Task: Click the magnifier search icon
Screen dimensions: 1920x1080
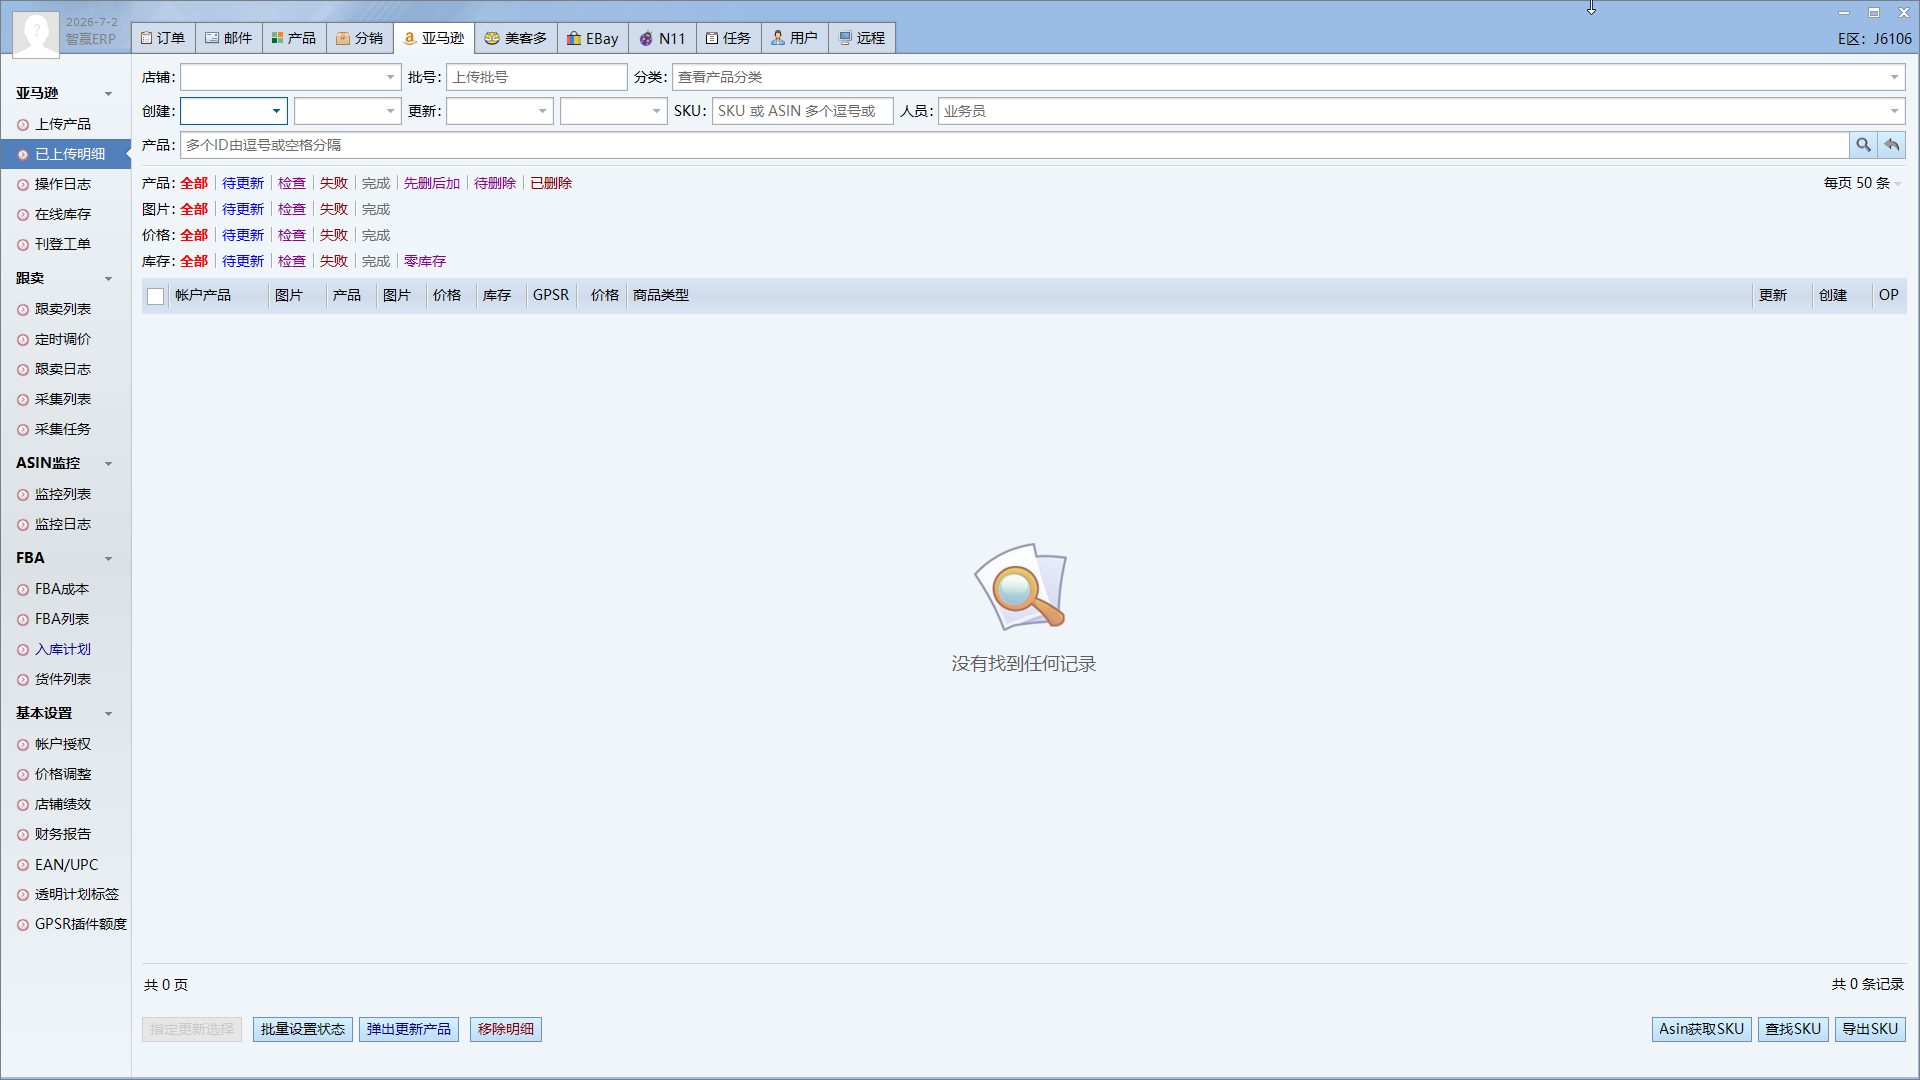Action: coord(1863,145)
